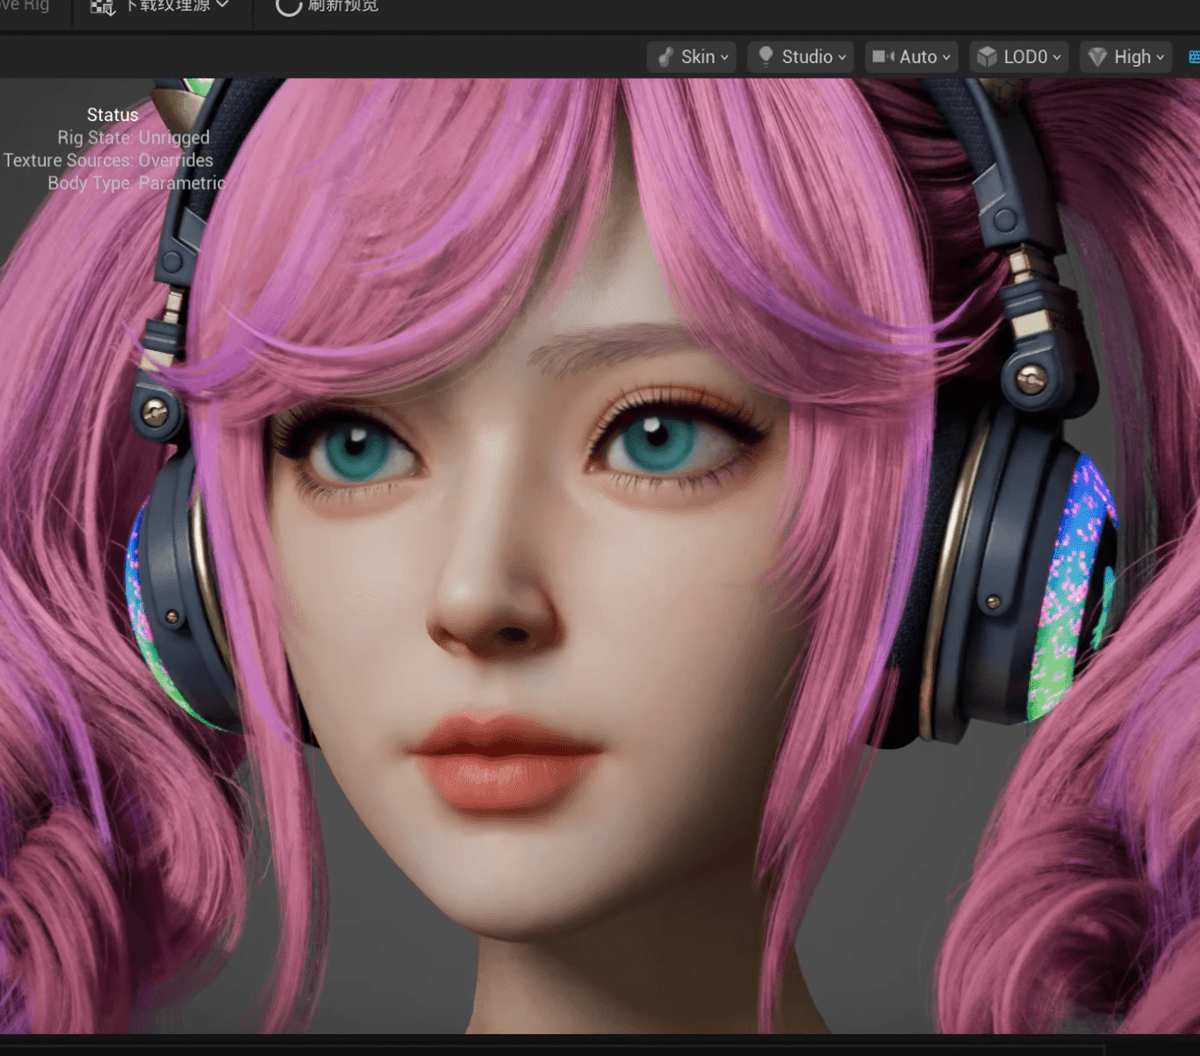1200x1056 pixels.
Task: Open the Studio environment dropdown arrow
Action: [842, 58]
